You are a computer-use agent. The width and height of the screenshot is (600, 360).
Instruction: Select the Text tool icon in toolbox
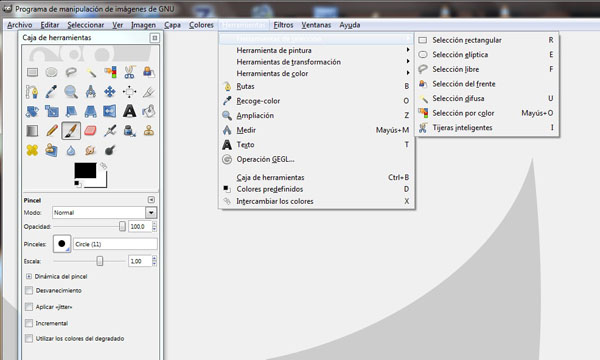129,111
